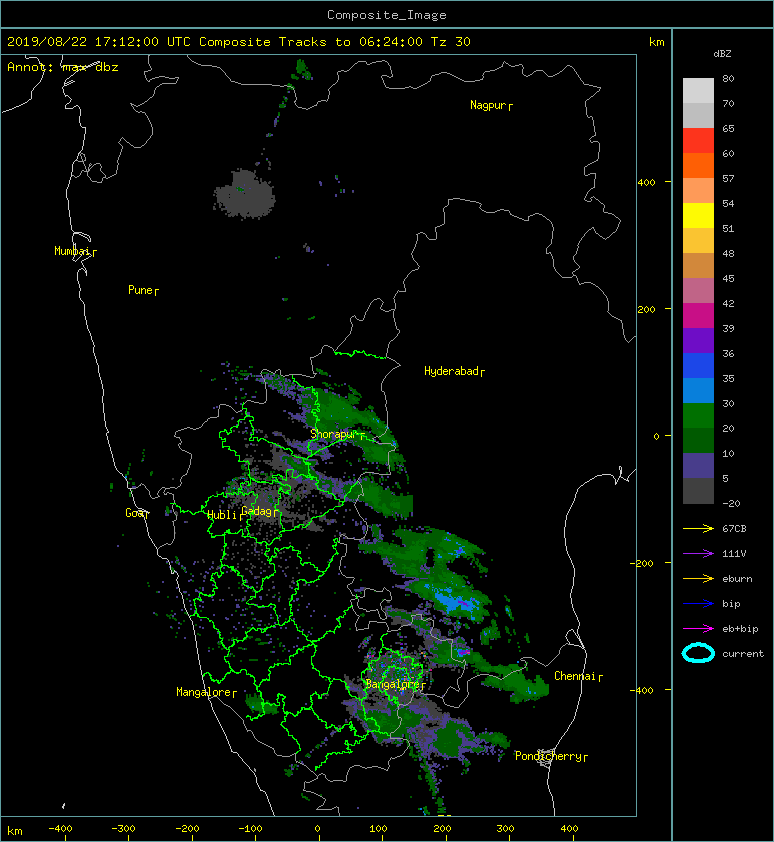Screen dimensions: 774x842
Task: Select the eburn arrow legend icon
Action: pyautogui.click(x=698, y=579)
